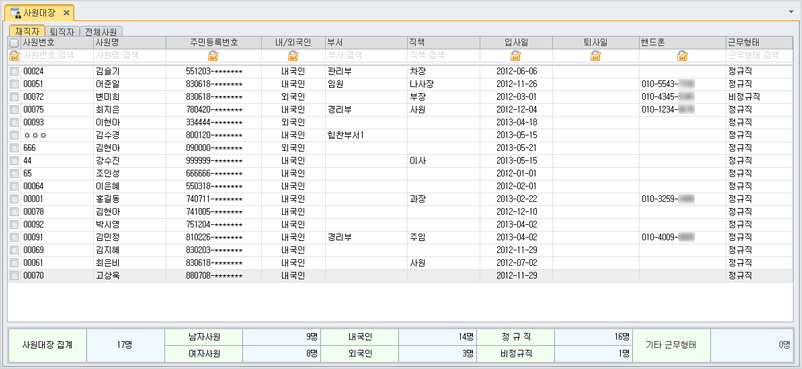
Task: Check the box for employee 00072
Action: tap(14, 97)
